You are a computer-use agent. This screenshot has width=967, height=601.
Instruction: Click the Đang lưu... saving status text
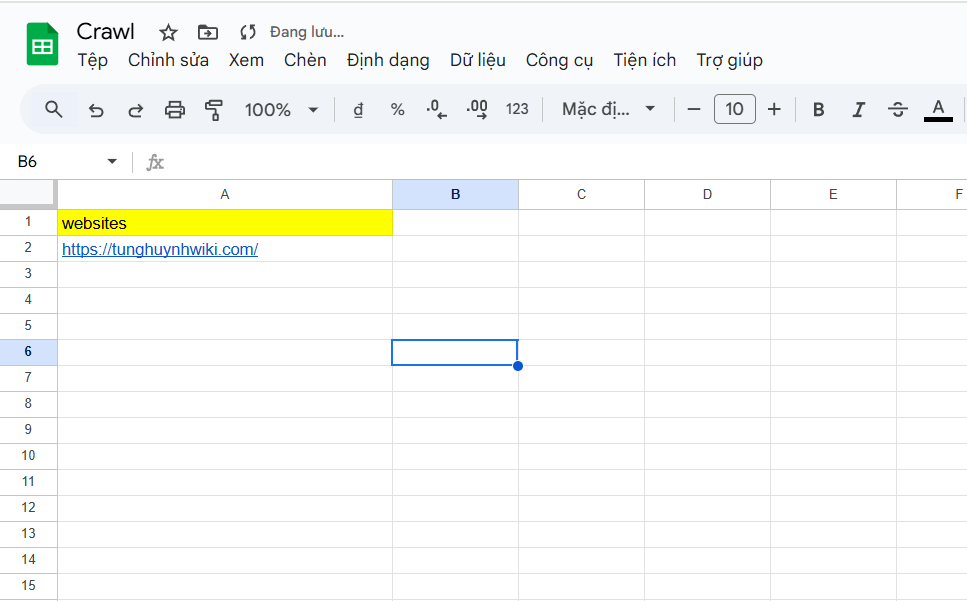[307, 32]
